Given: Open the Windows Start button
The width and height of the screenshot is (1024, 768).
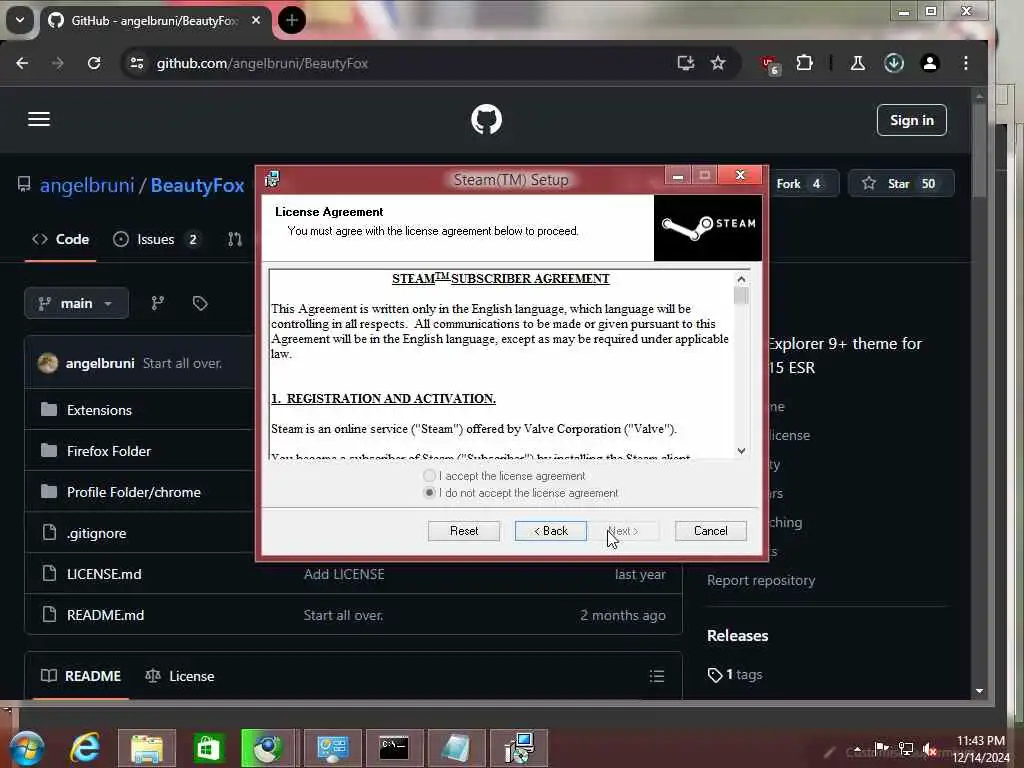Looking at the screenshot, I should tap(27, 748).
